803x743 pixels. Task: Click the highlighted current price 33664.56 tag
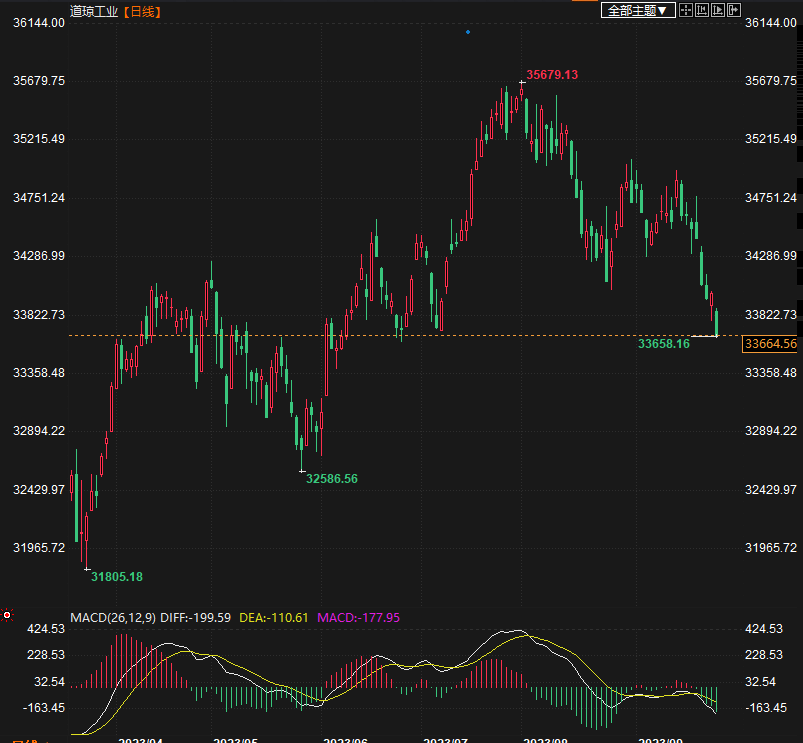(x=770, y=344)
